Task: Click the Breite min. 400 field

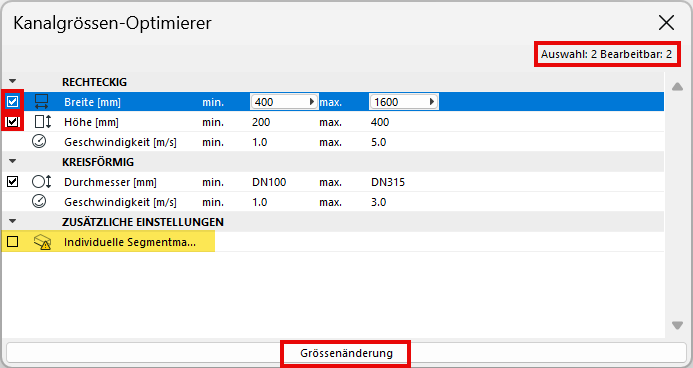Action: pos(284,102)
